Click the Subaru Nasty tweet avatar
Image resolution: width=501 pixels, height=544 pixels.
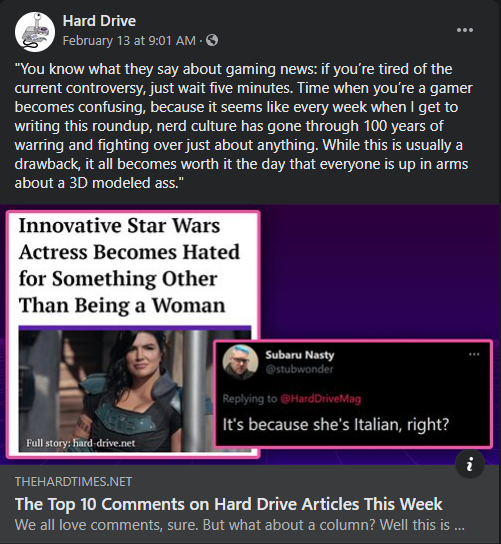point(240,362)
